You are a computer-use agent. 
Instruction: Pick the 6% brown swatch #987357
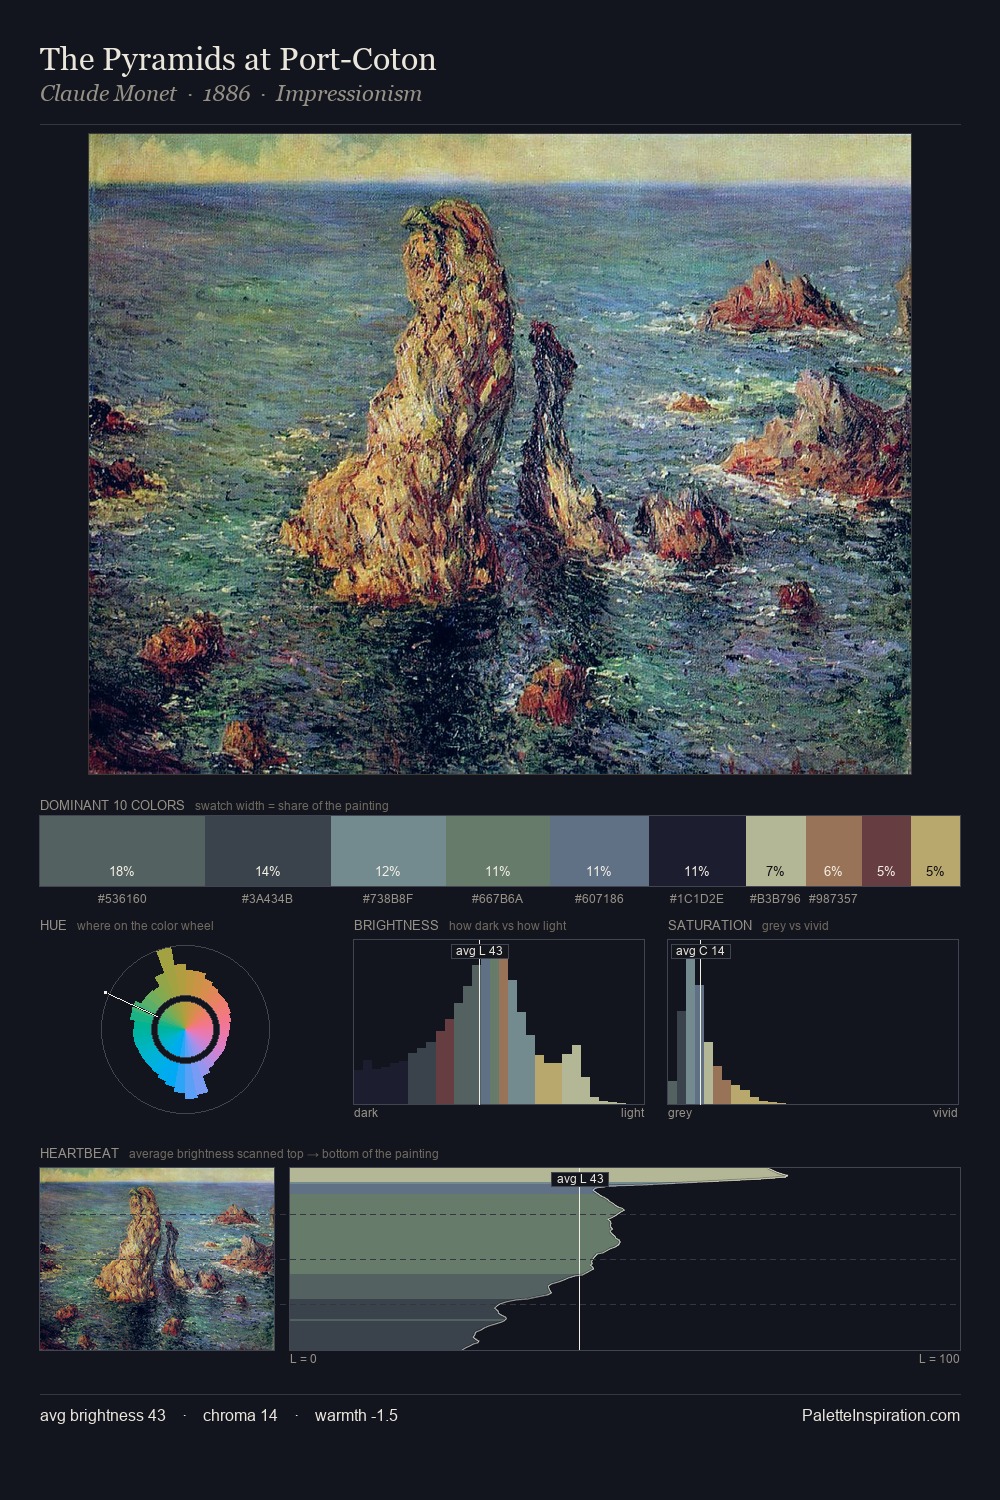click(x=834, y=851)
